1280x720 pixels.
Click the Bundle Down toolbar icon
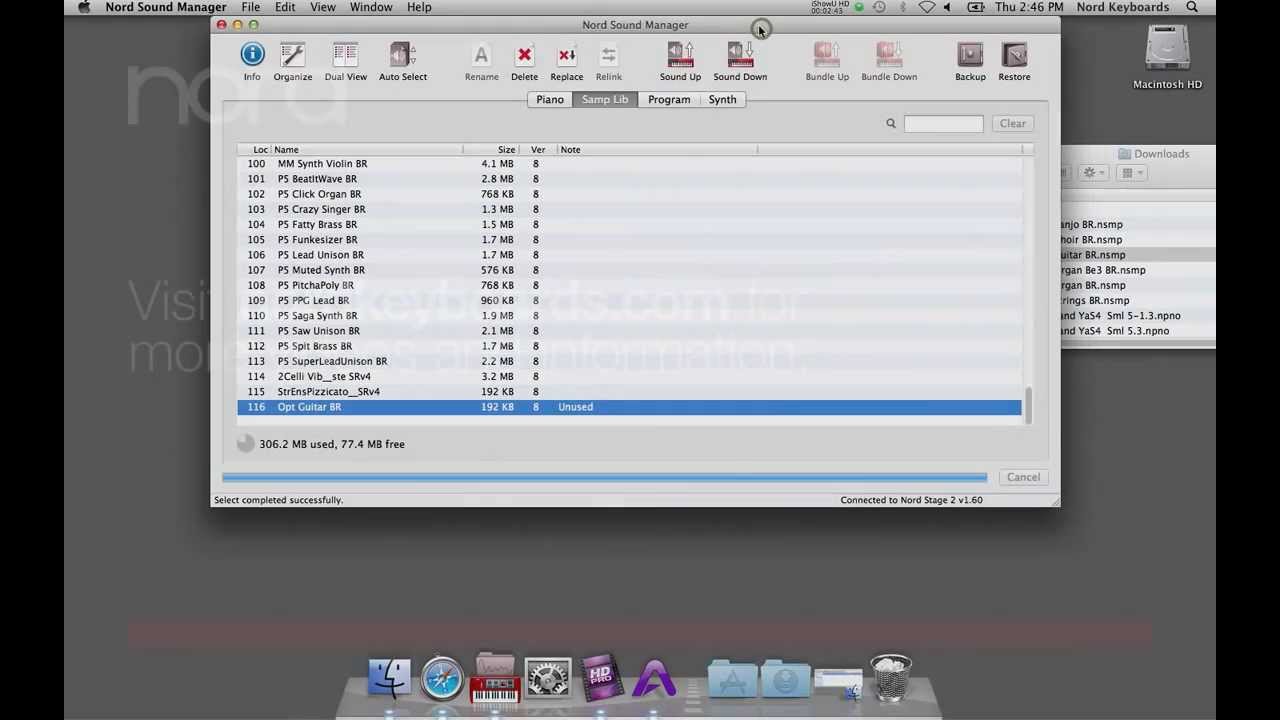[x=889, y=62]
